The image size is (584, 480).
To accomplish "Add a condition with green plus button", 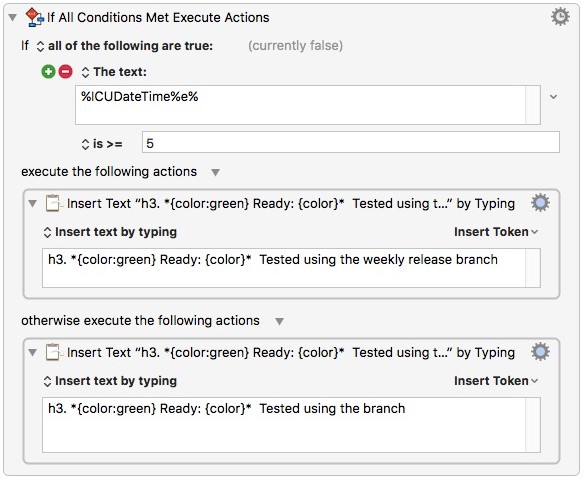I will (x=48, y=71).
